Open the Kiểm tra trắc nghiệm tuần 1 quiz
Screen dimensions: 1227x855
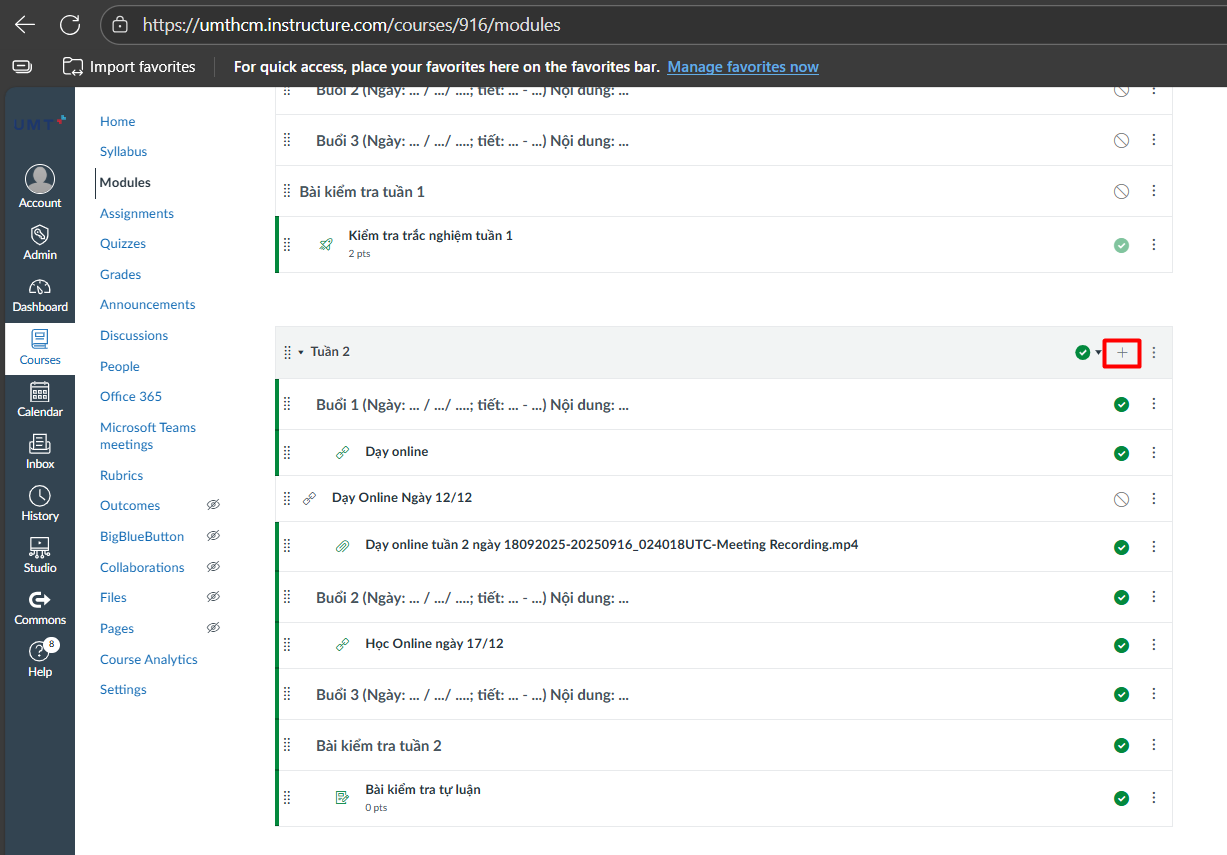point(430,235)
